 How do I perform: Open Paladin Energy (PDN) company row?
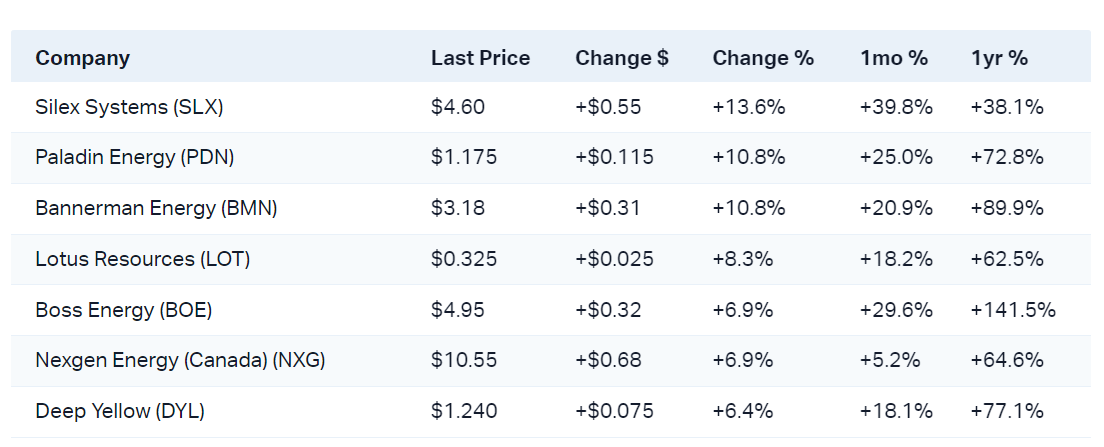135,158
